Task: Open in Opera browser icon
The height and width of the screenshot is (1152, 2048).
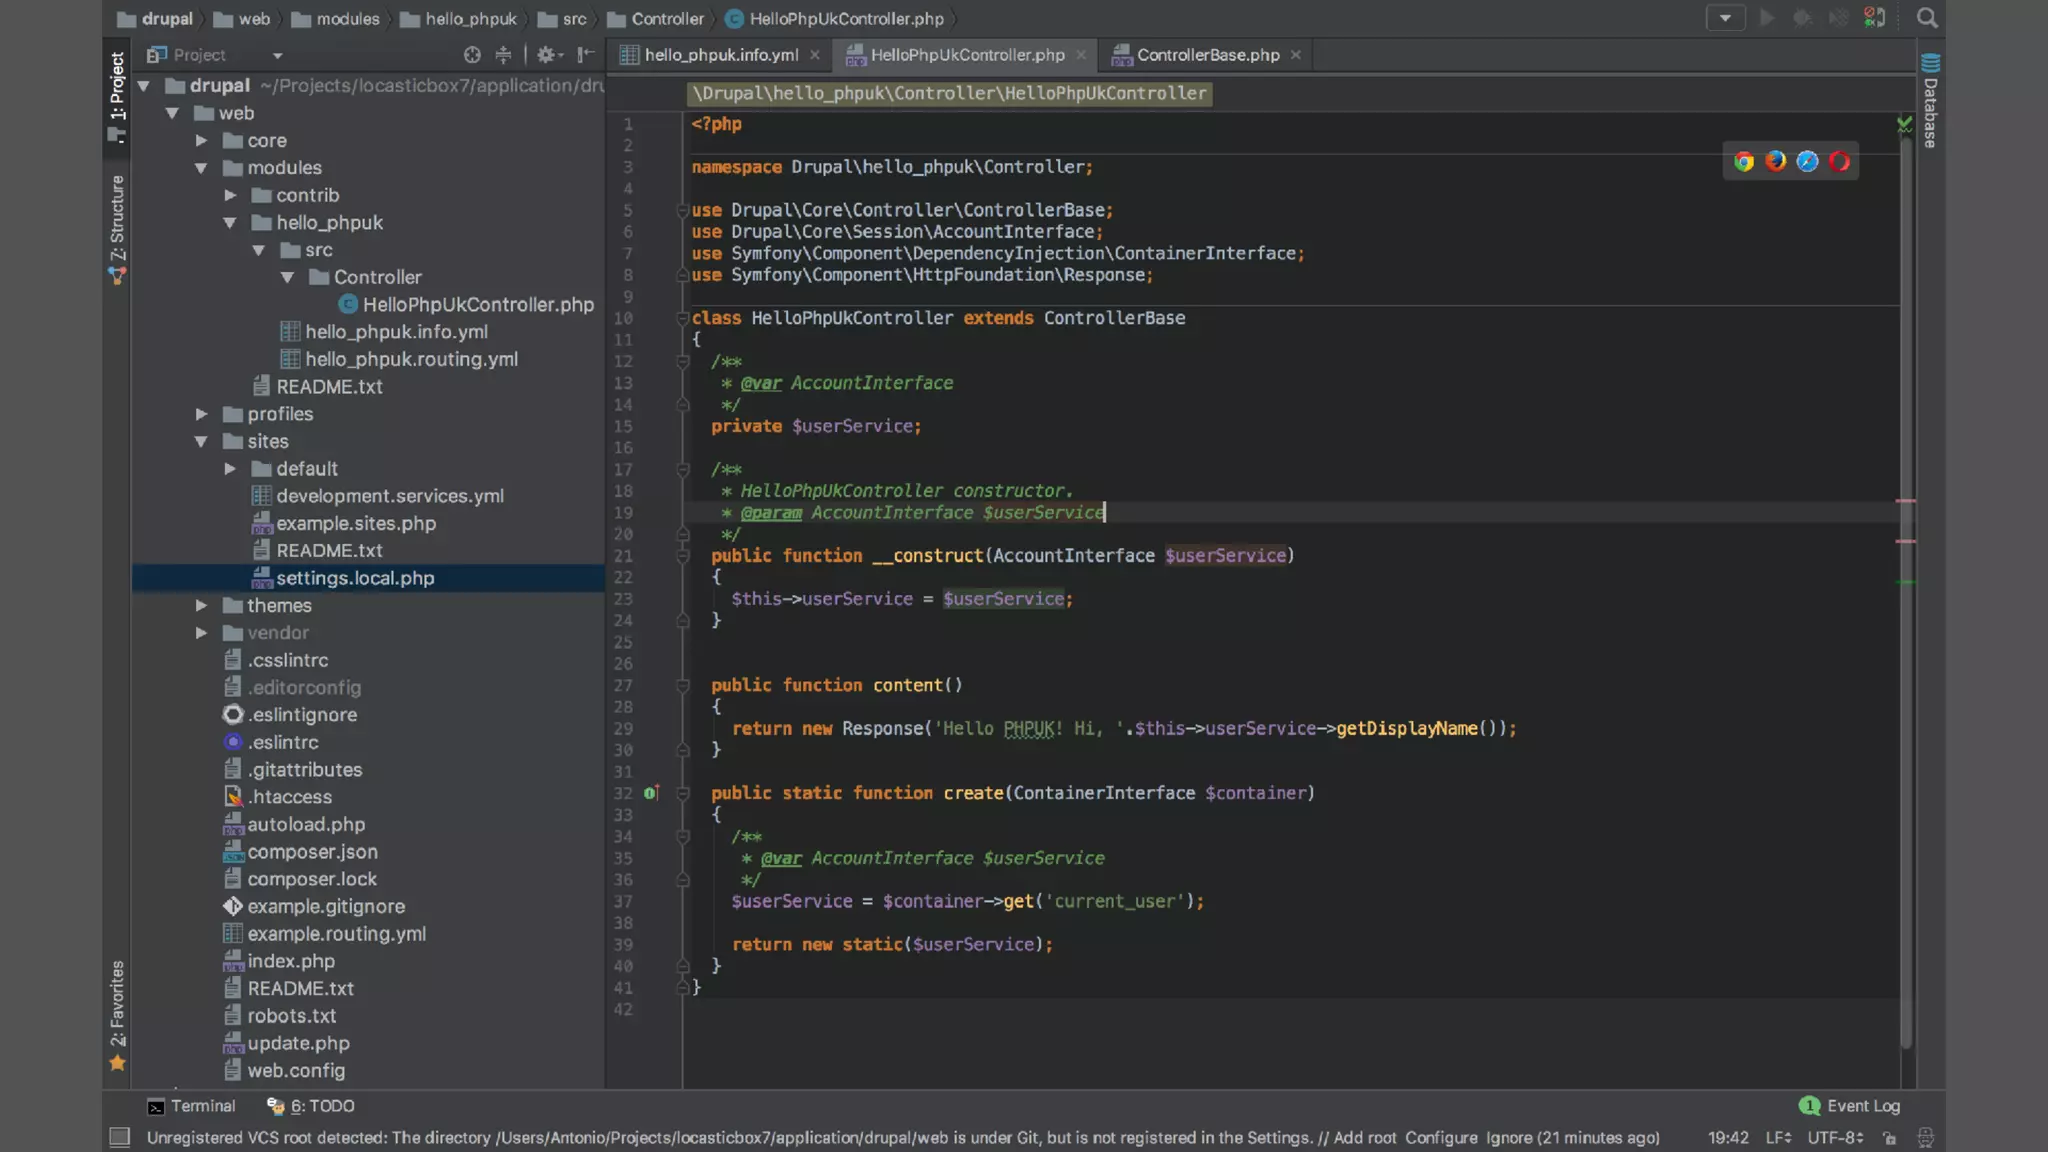Action: click(x=1839, y=162)
